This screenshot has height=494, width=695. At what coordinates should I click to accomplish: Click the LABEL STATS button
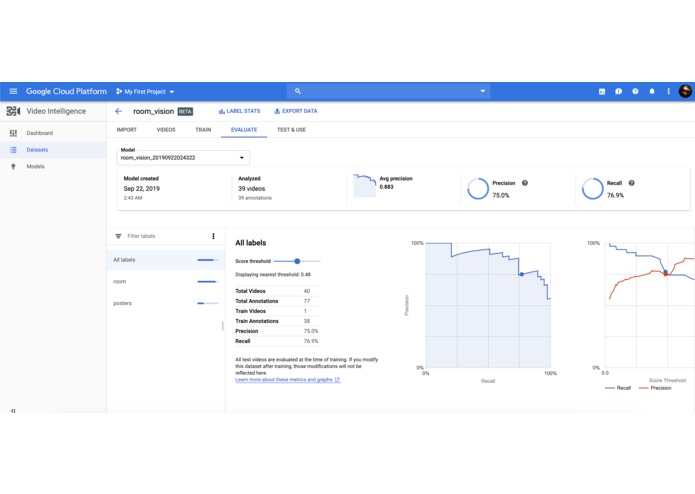coord(239,111)
